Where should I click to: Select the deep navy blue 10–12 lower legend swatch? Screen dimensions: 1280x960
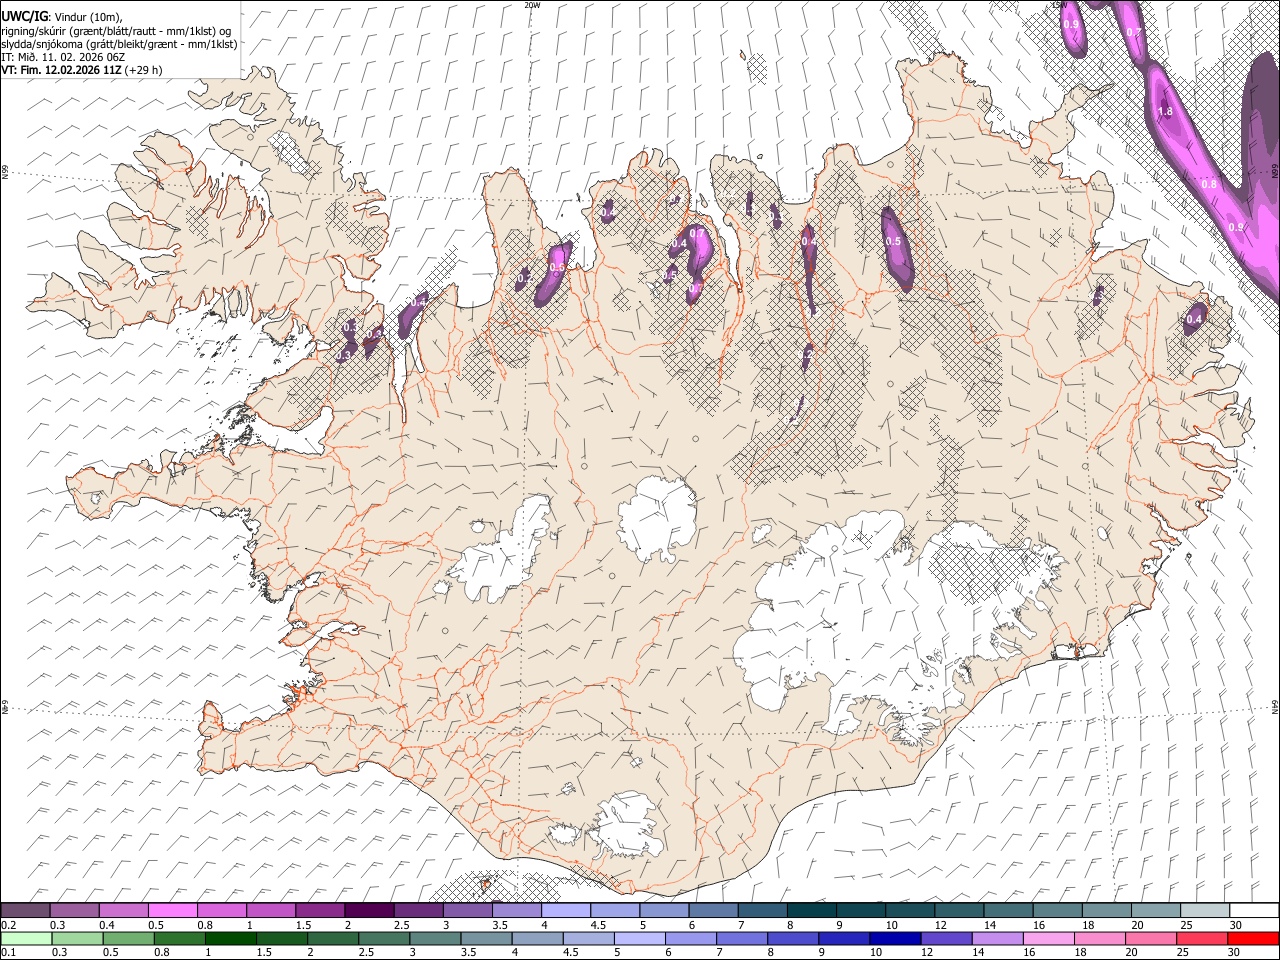point(895,938)
